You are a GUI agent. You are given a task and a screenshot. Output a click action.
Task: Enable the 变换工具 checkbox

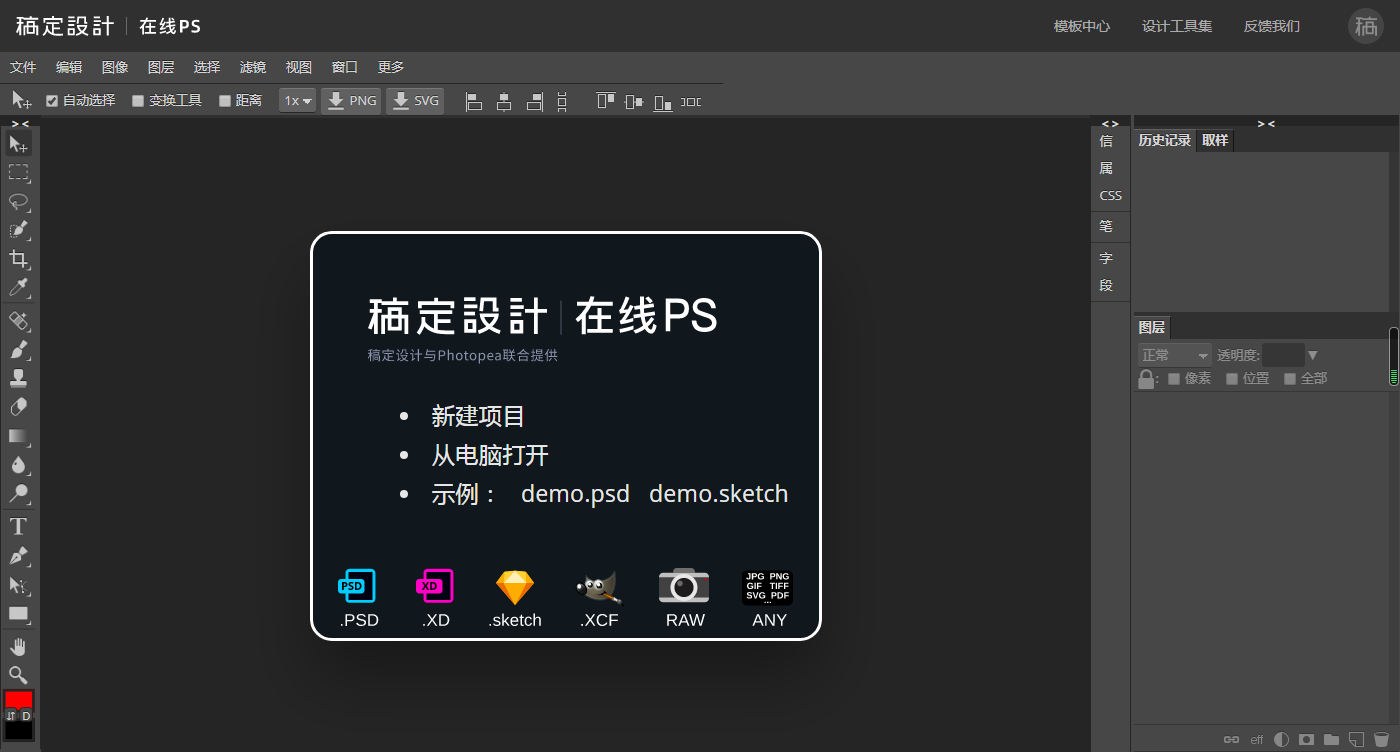tap(138, 101)
